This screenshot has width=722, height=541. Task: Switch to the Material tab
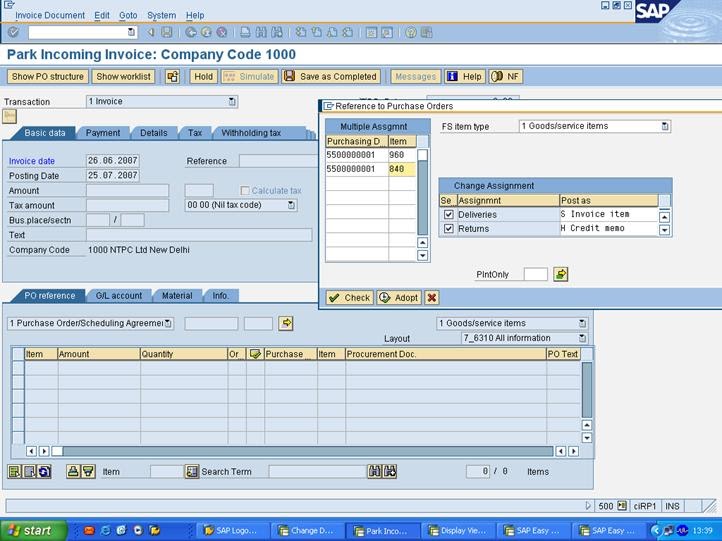tap(177, 296)
